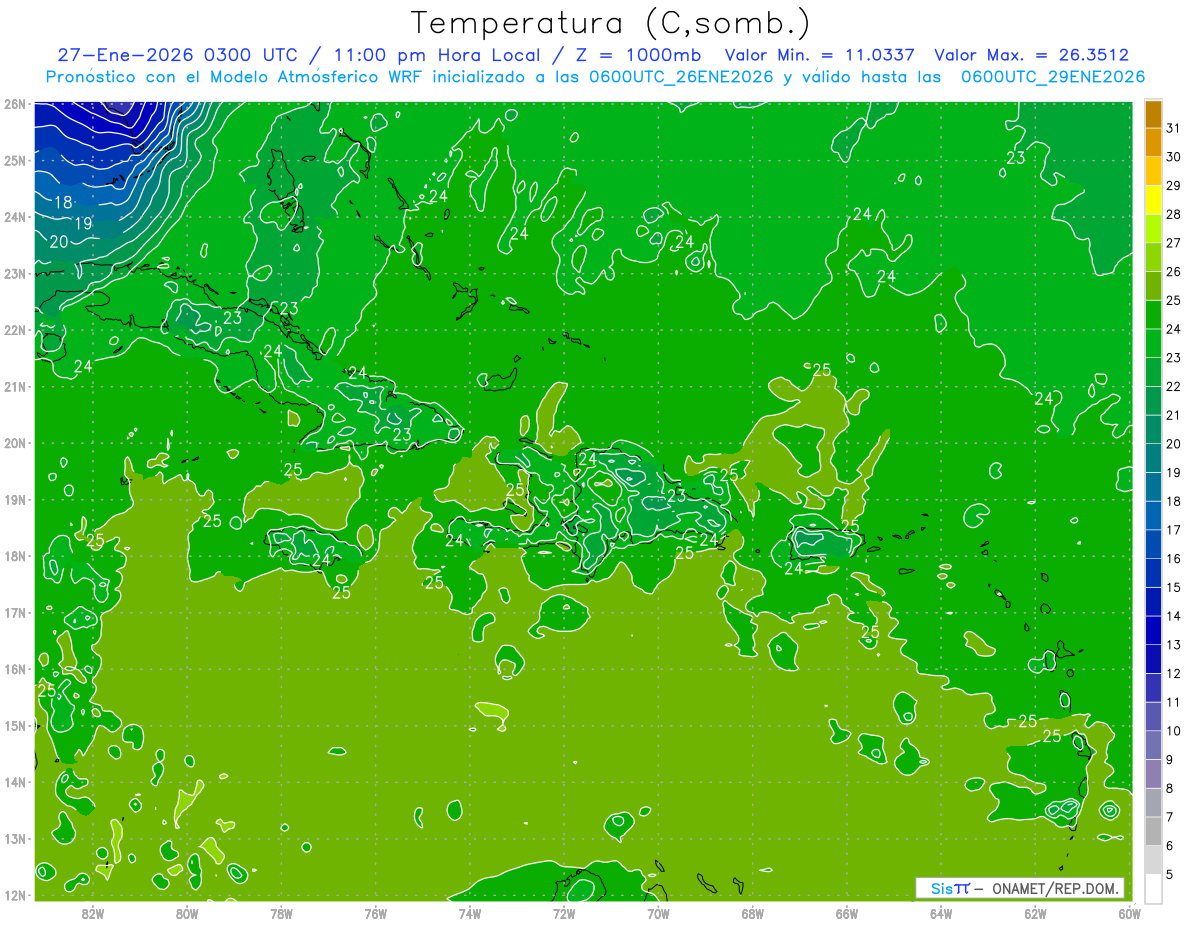Viewport: 1200px width, 927px height.
Task: Click the legend scale number 22
Action: [1174, 386]
